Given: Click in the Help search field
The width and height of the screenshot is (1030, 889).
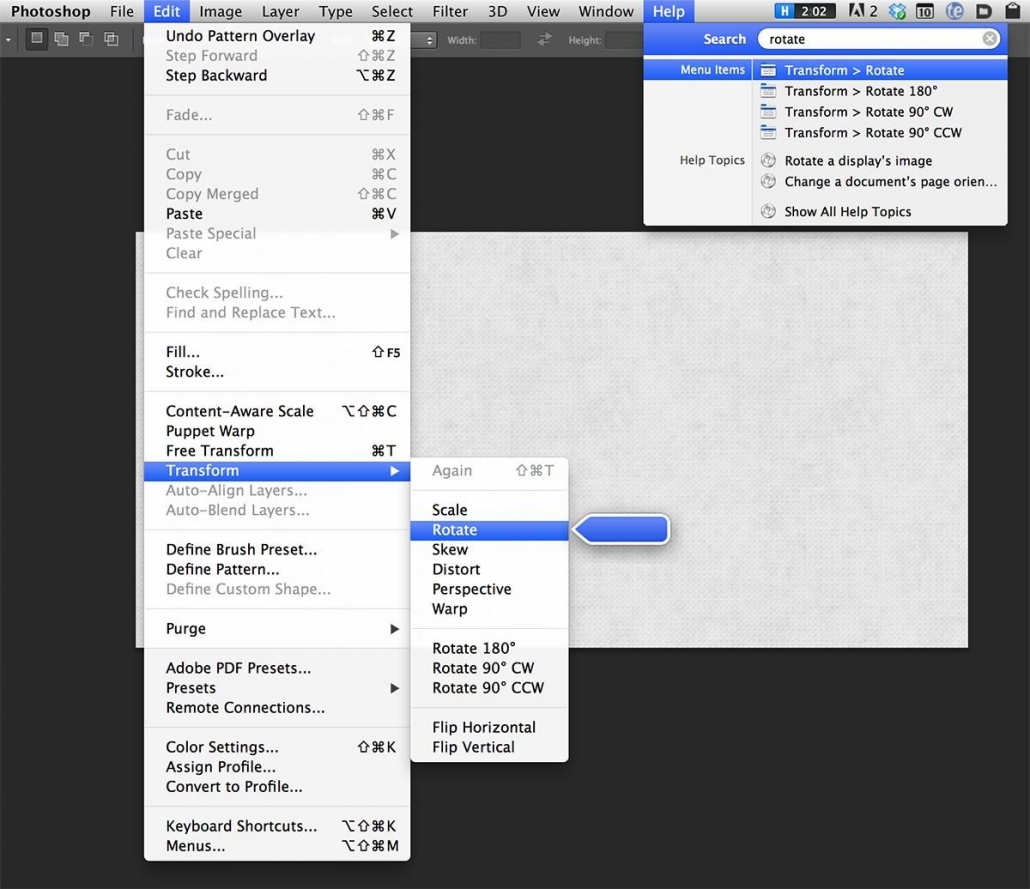Looking at the screenshot, I should [x=878, y=39].
